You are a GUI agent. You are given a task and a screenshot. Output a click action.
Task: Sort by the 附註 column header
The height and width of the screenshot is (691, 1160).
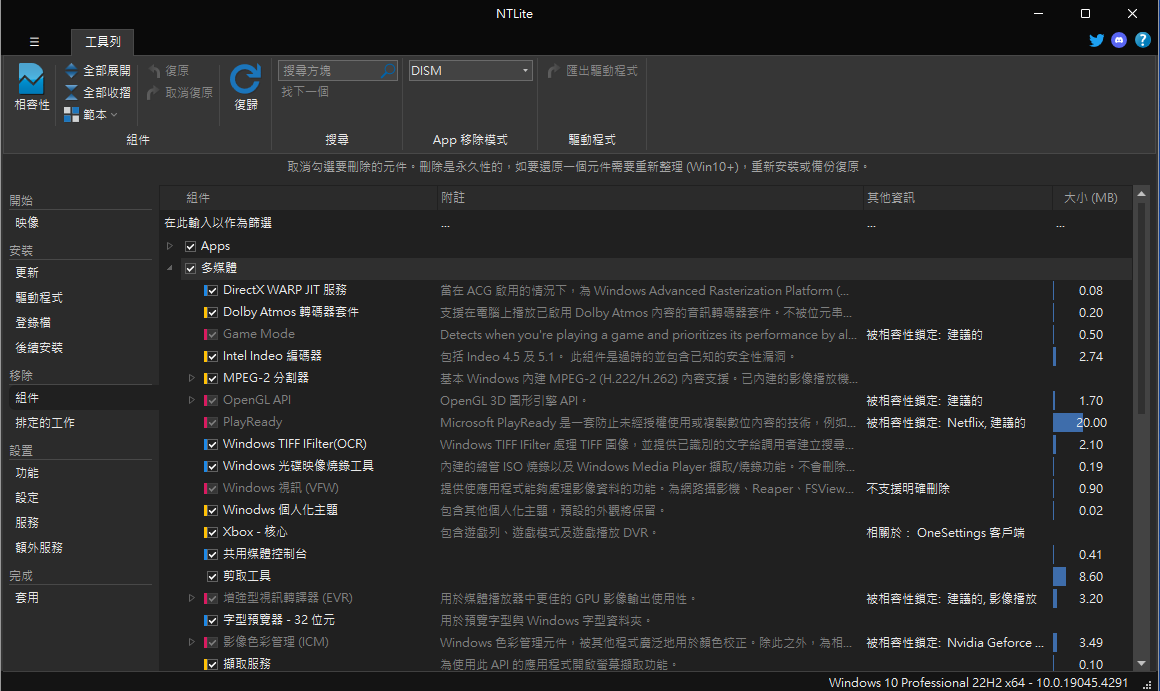coord(651,198)
